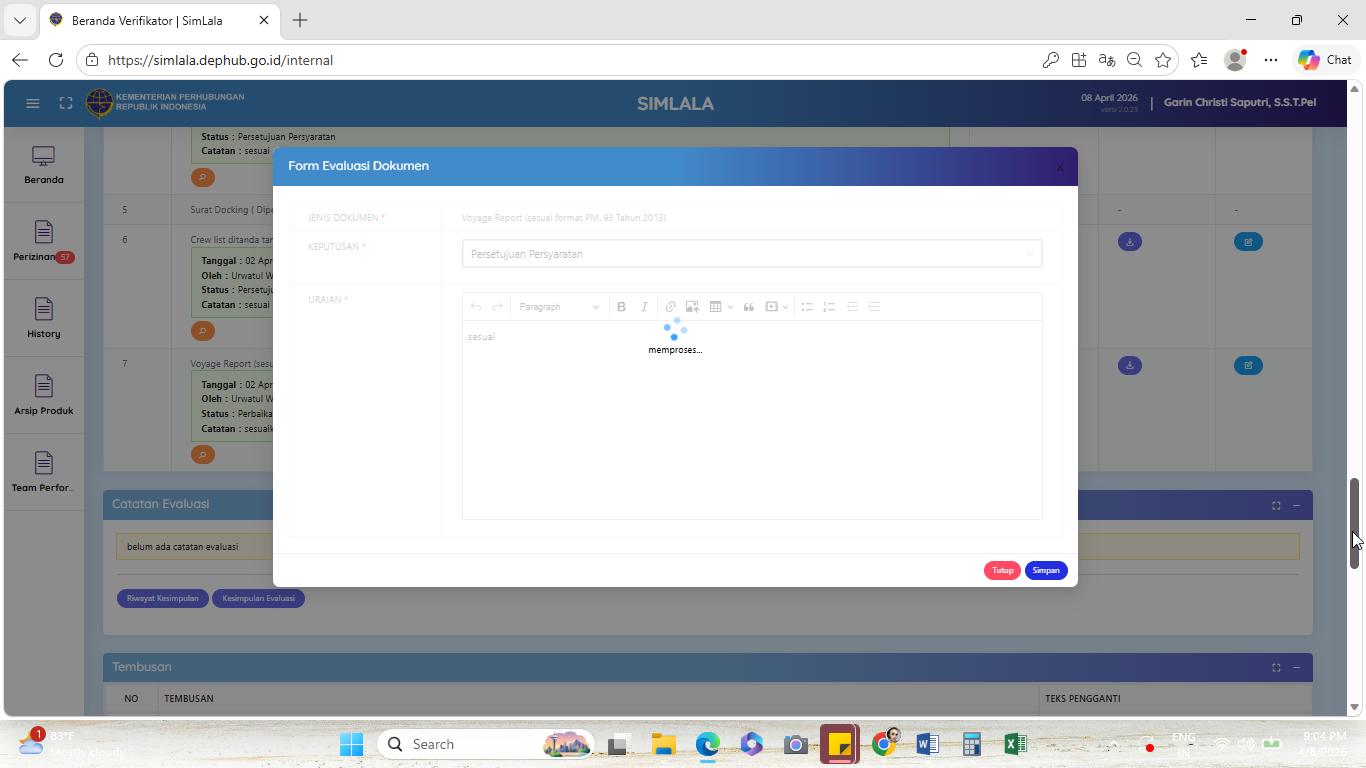Open the Paragraph style dropdown
Viewport: 1366px width, 768px height.
point(559,307)
